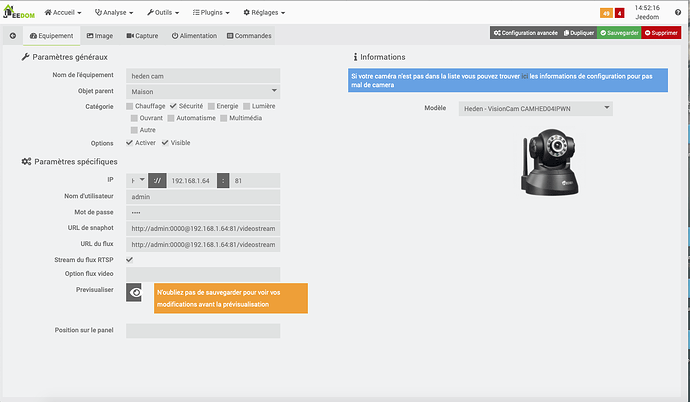This screenshot has width=690, height=402.
Task: Switch to the Equipement tab
Action: (x=51, y=36)
